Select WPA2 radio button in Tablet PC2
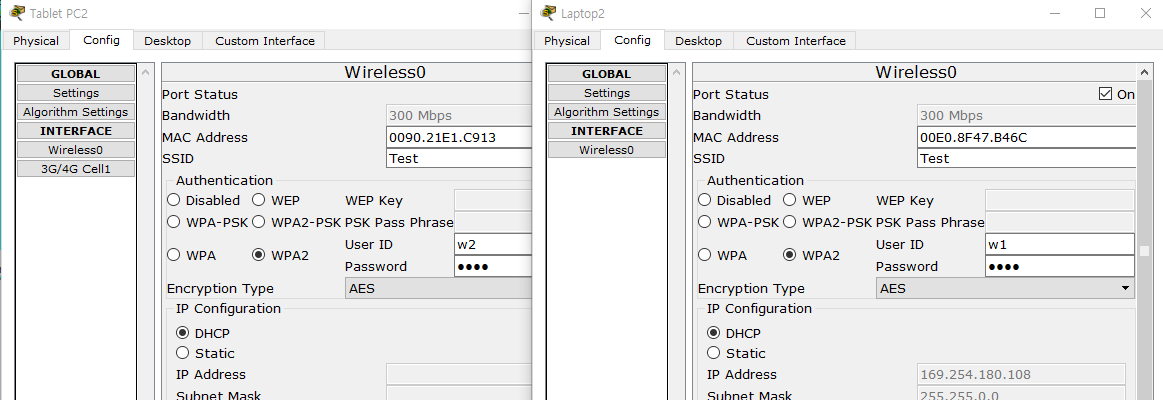Viewport: 1163px width, 400px height. pos(259,255)
